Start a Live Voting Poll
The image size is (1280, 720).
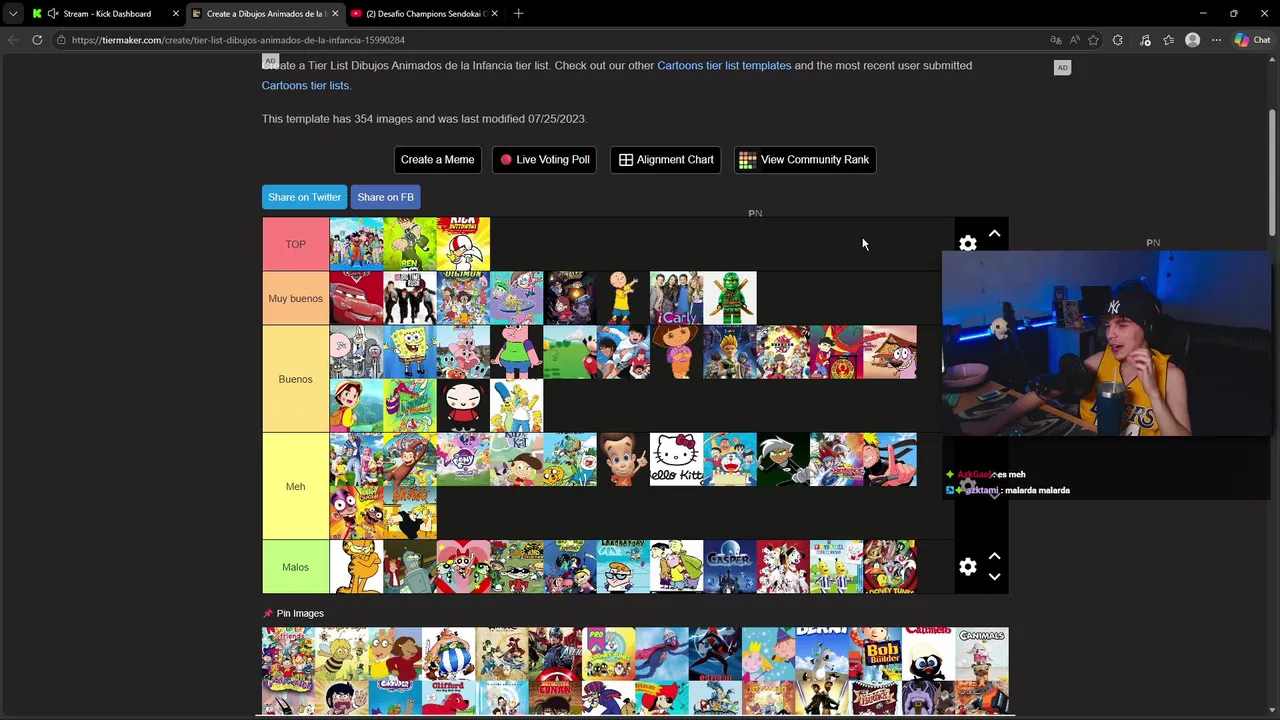[x=544, y=160]
